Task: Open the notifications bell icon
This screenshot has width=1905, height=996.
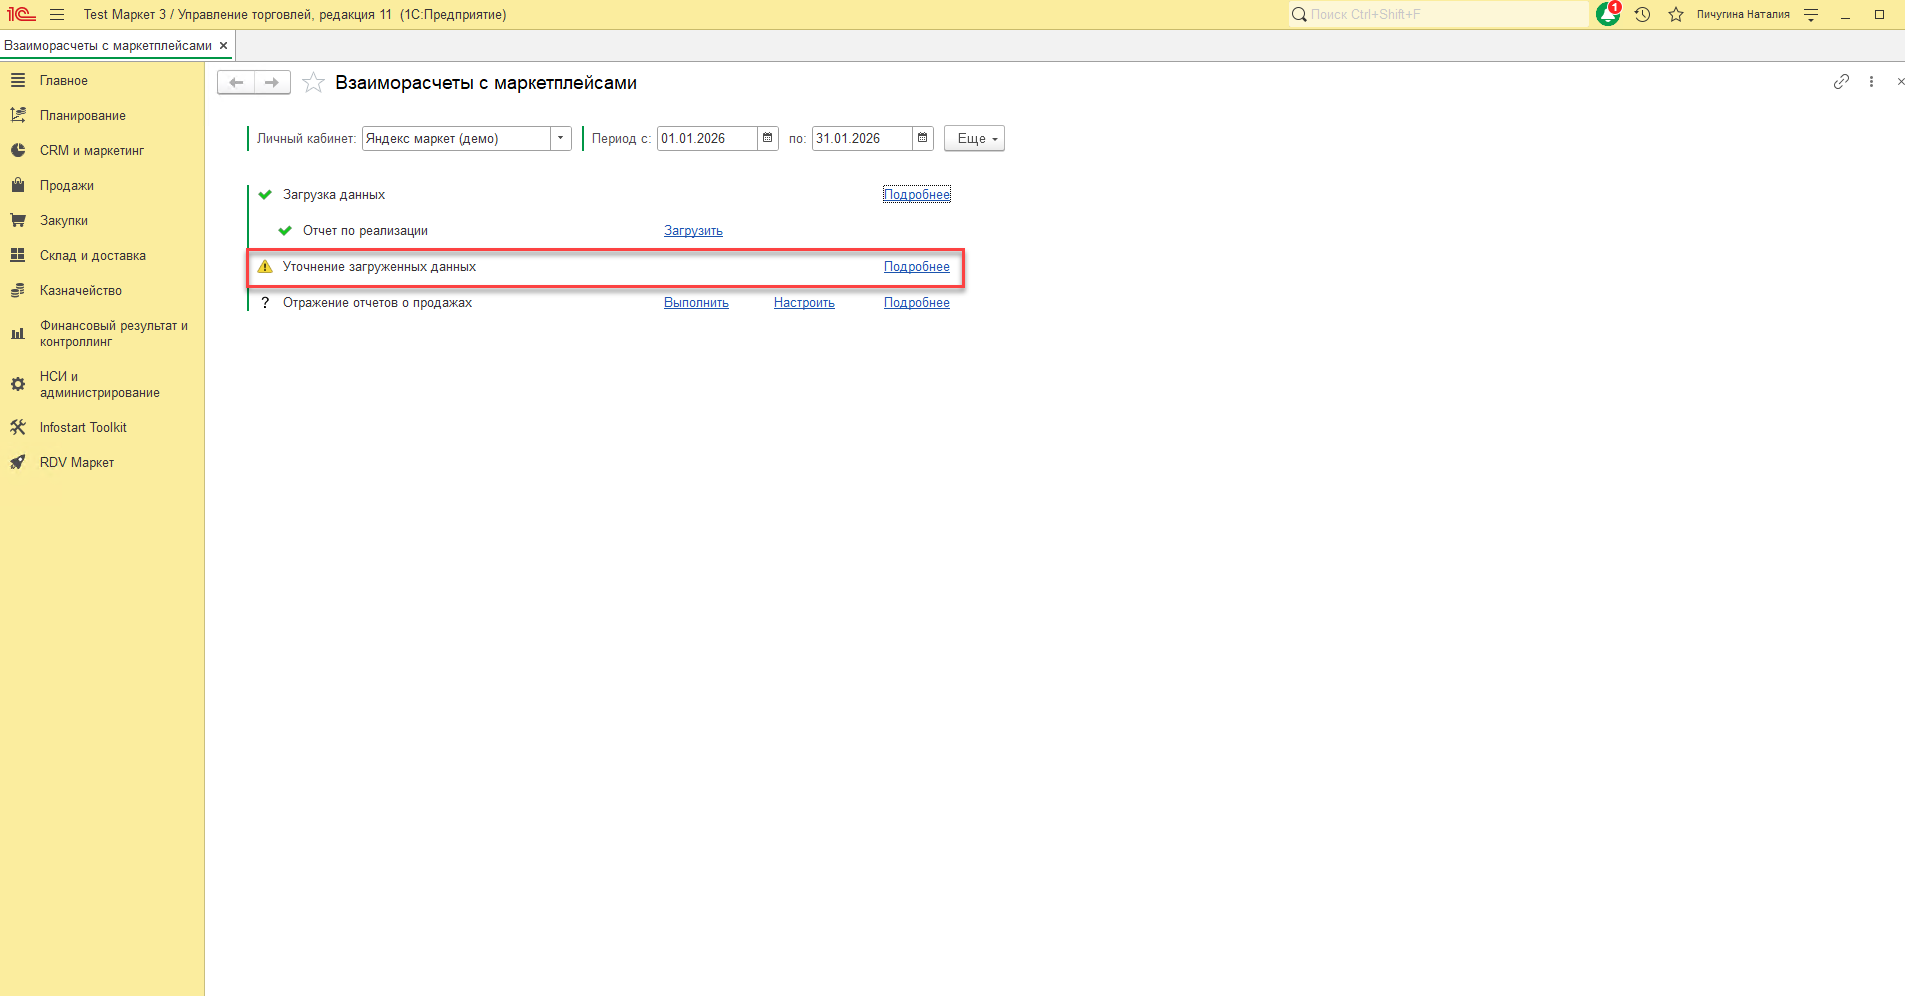Action: coord(1608,14)
